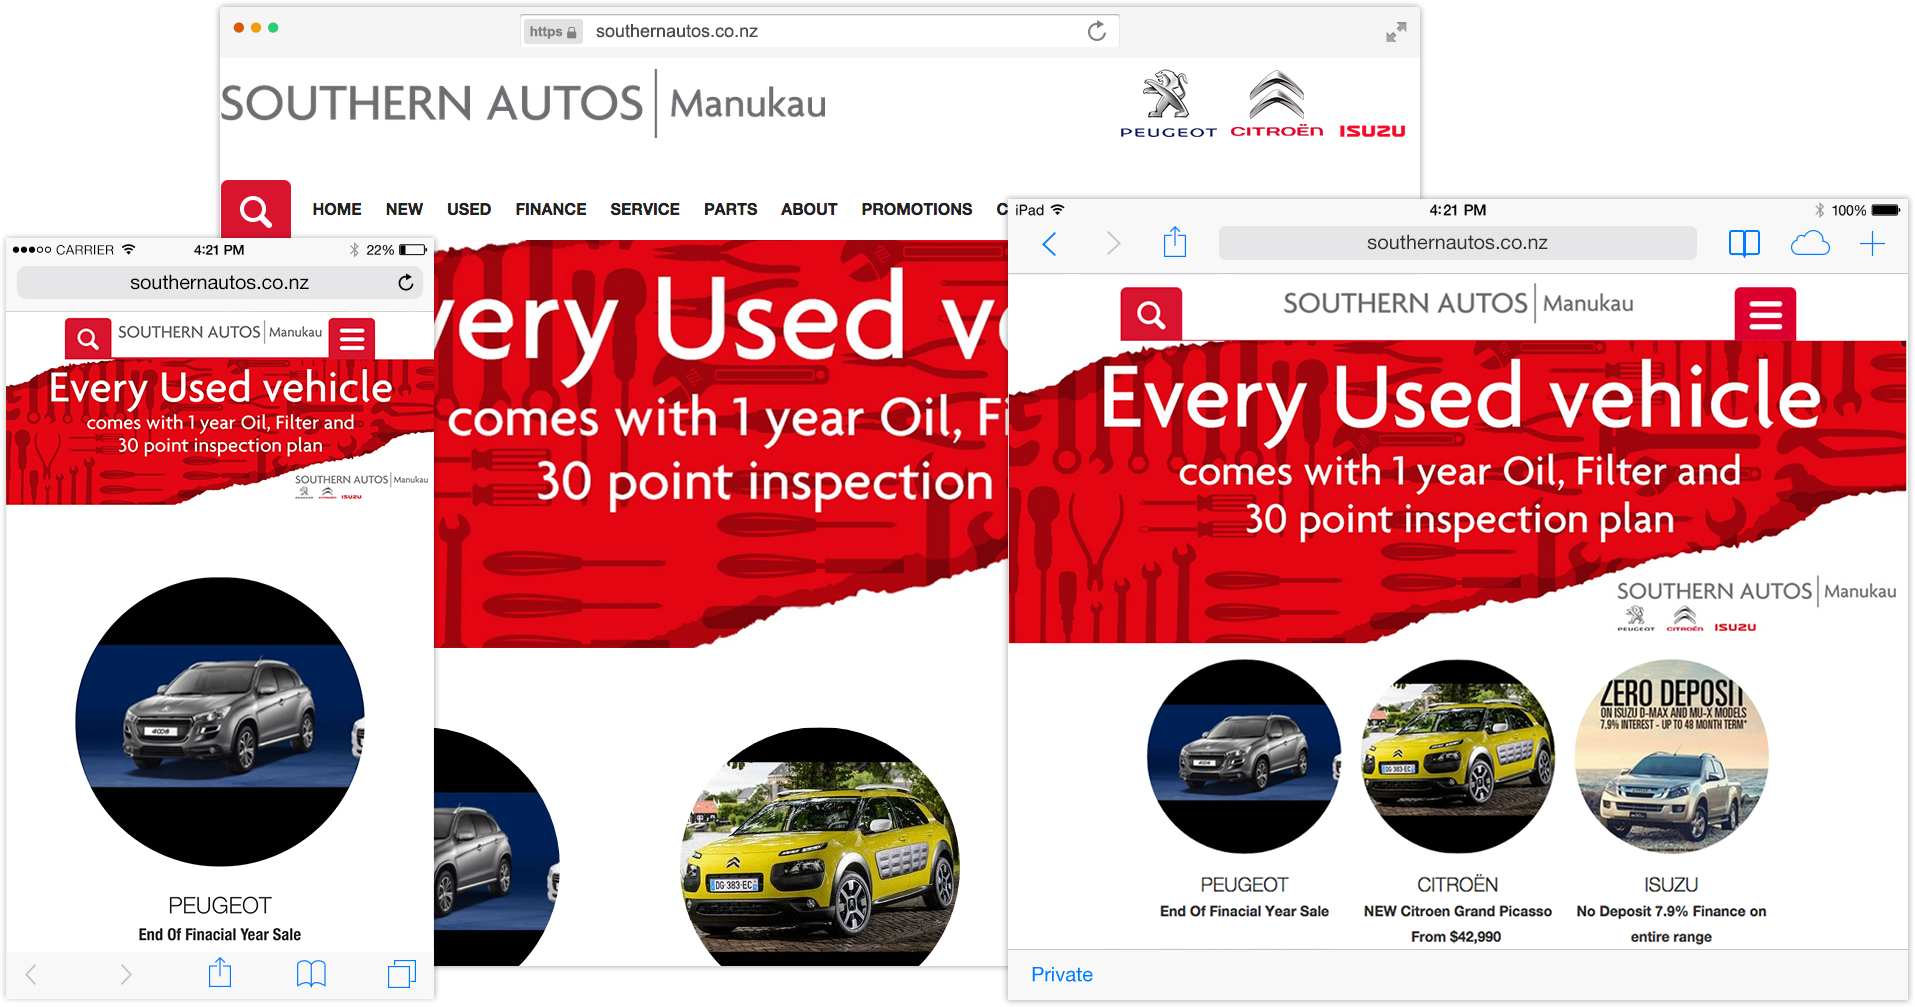Open ABOUT in the desktop navigation menu
The image size is (1915, 1007).
809,209
